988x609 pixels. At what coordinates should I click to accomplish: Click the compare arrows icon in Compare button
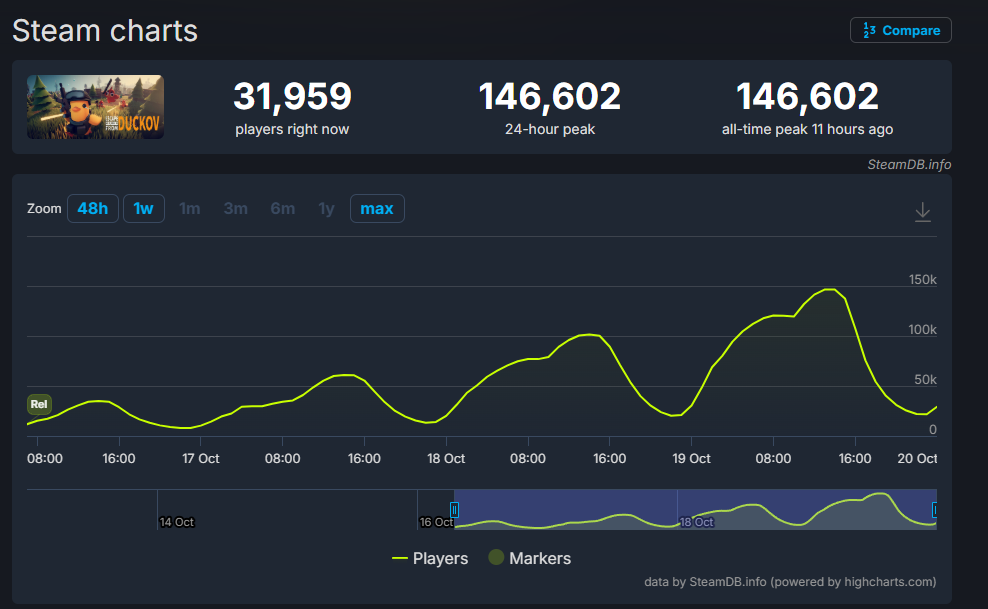point(869,30)
